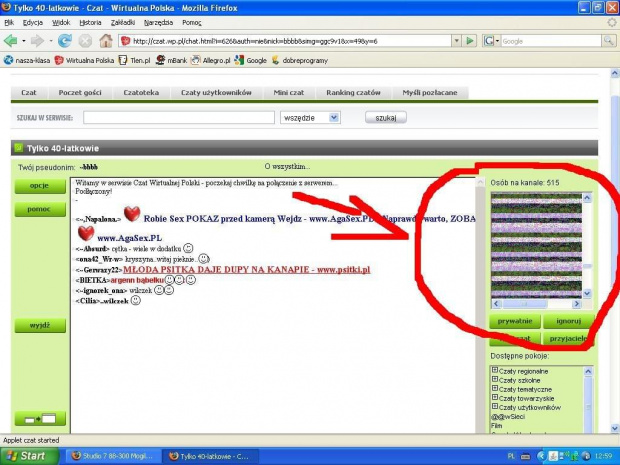Click the search magnifier icon

pyautogui.click(x=608, y=41)
